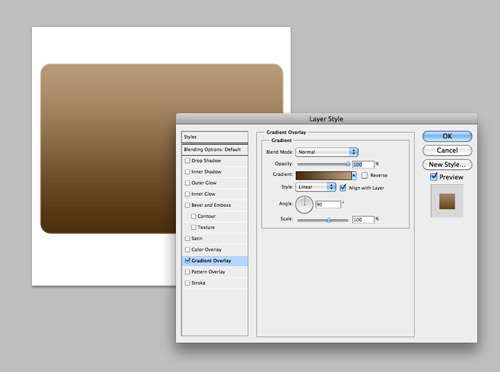Open the Style Linear dropdown
500x372 pixels.
(315, 187)
